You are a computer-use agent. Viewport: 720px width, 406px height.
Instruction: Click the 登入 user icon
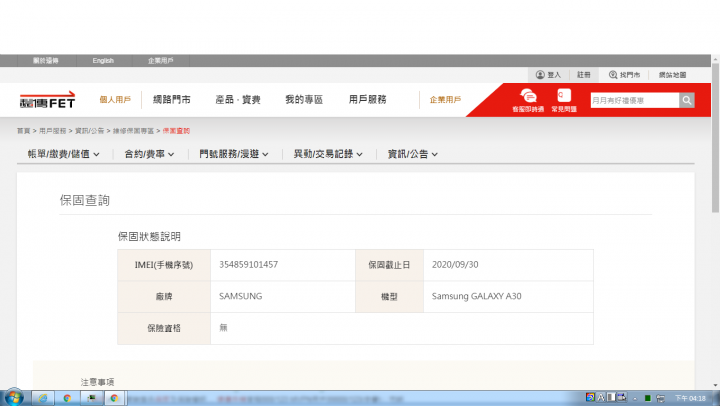[540, 74]
